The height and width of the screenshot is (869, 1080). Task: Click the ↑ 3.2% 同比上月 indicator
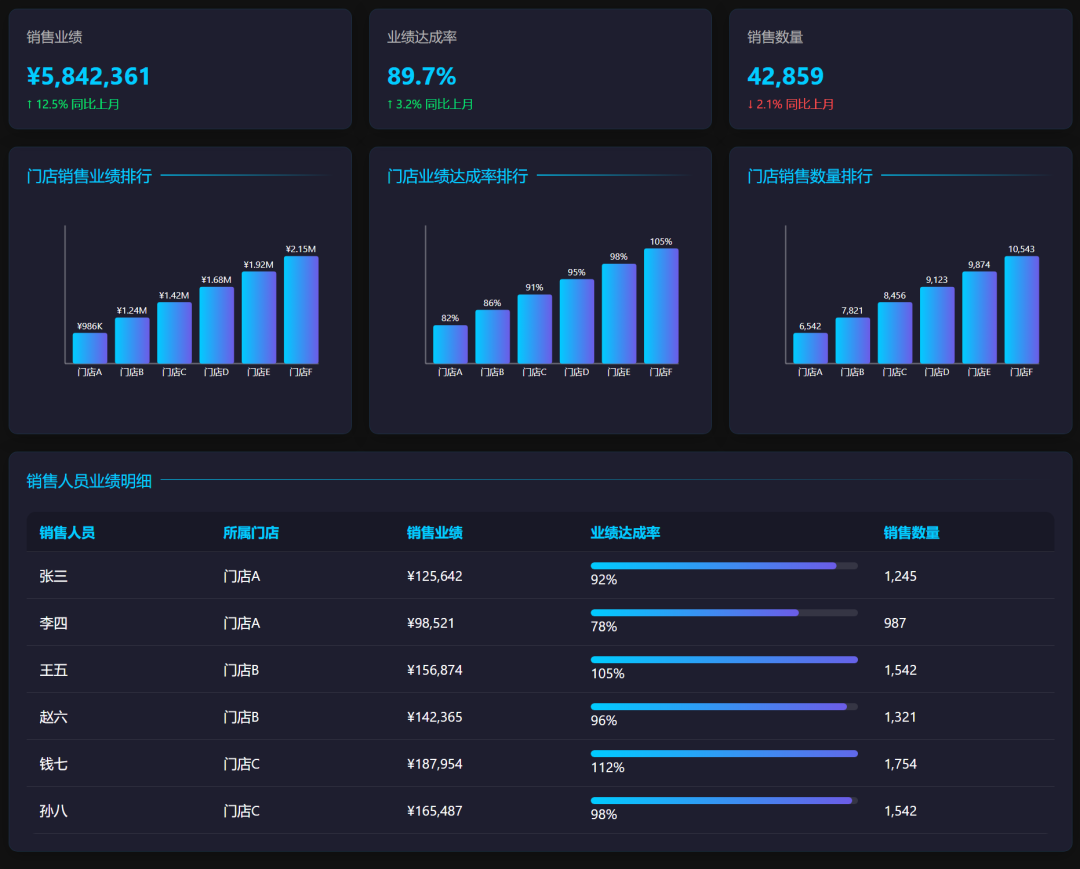pos(430,104)
